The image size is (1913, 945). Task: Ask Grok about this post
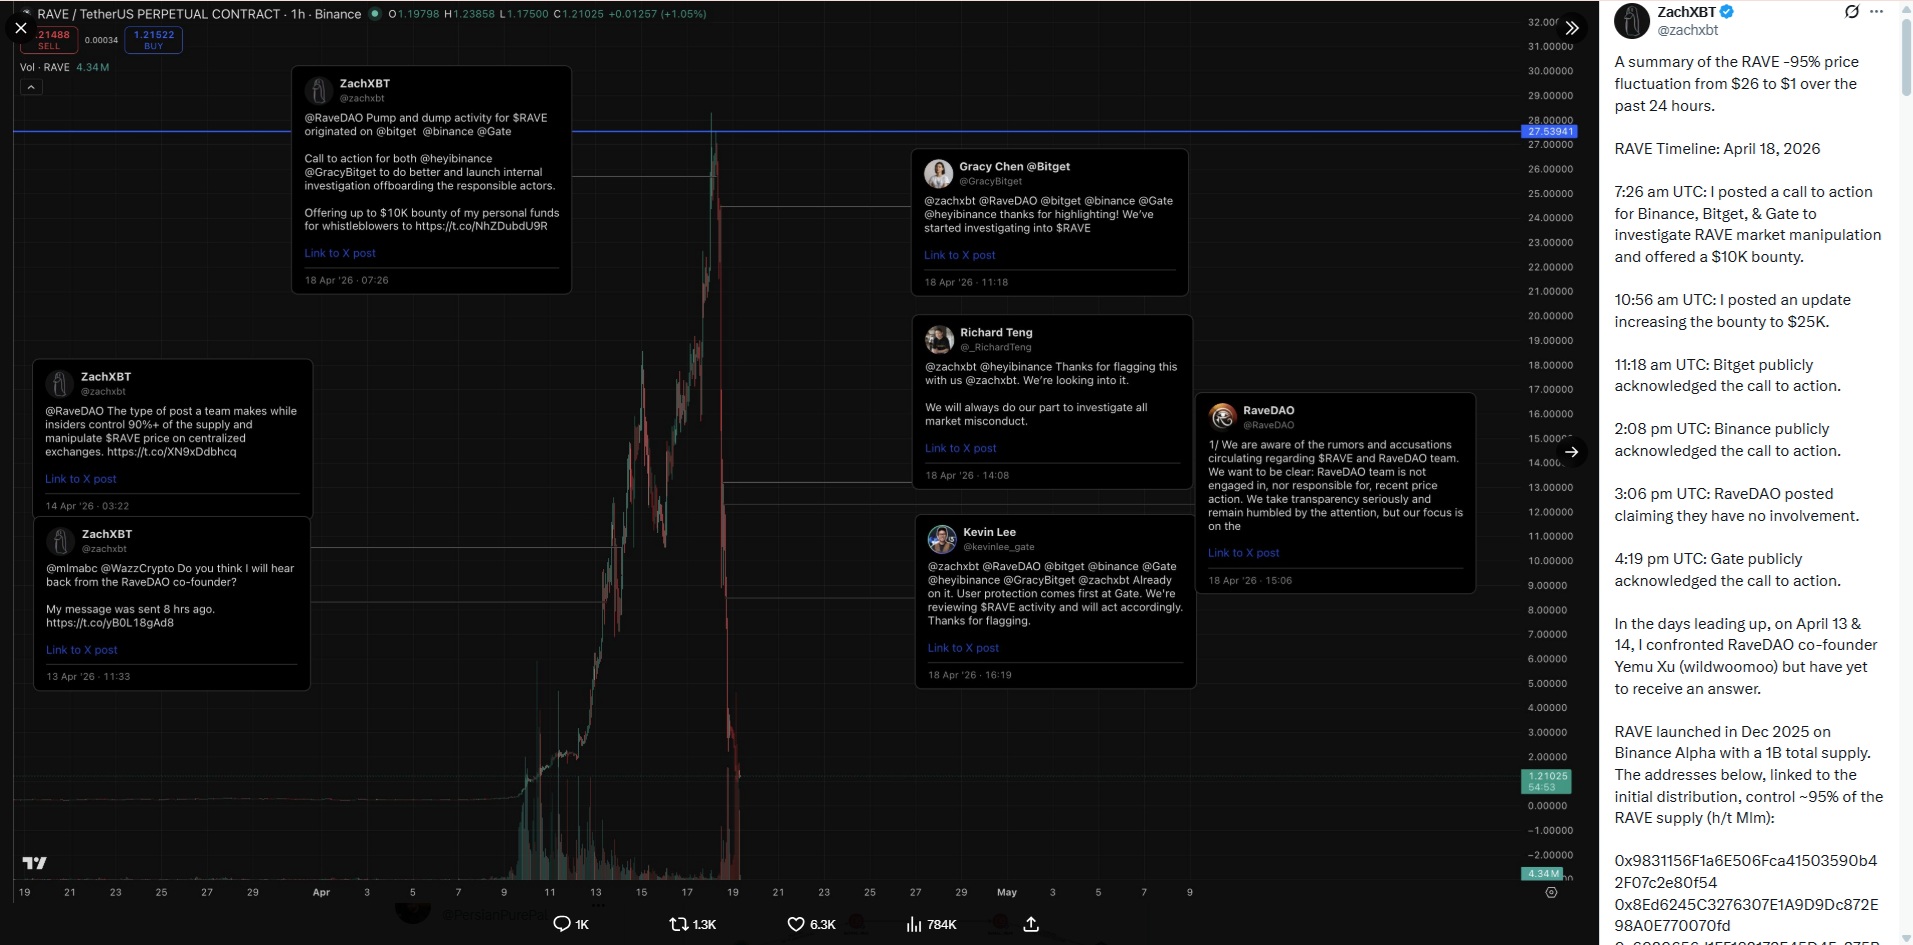(x=1852, y=12)
